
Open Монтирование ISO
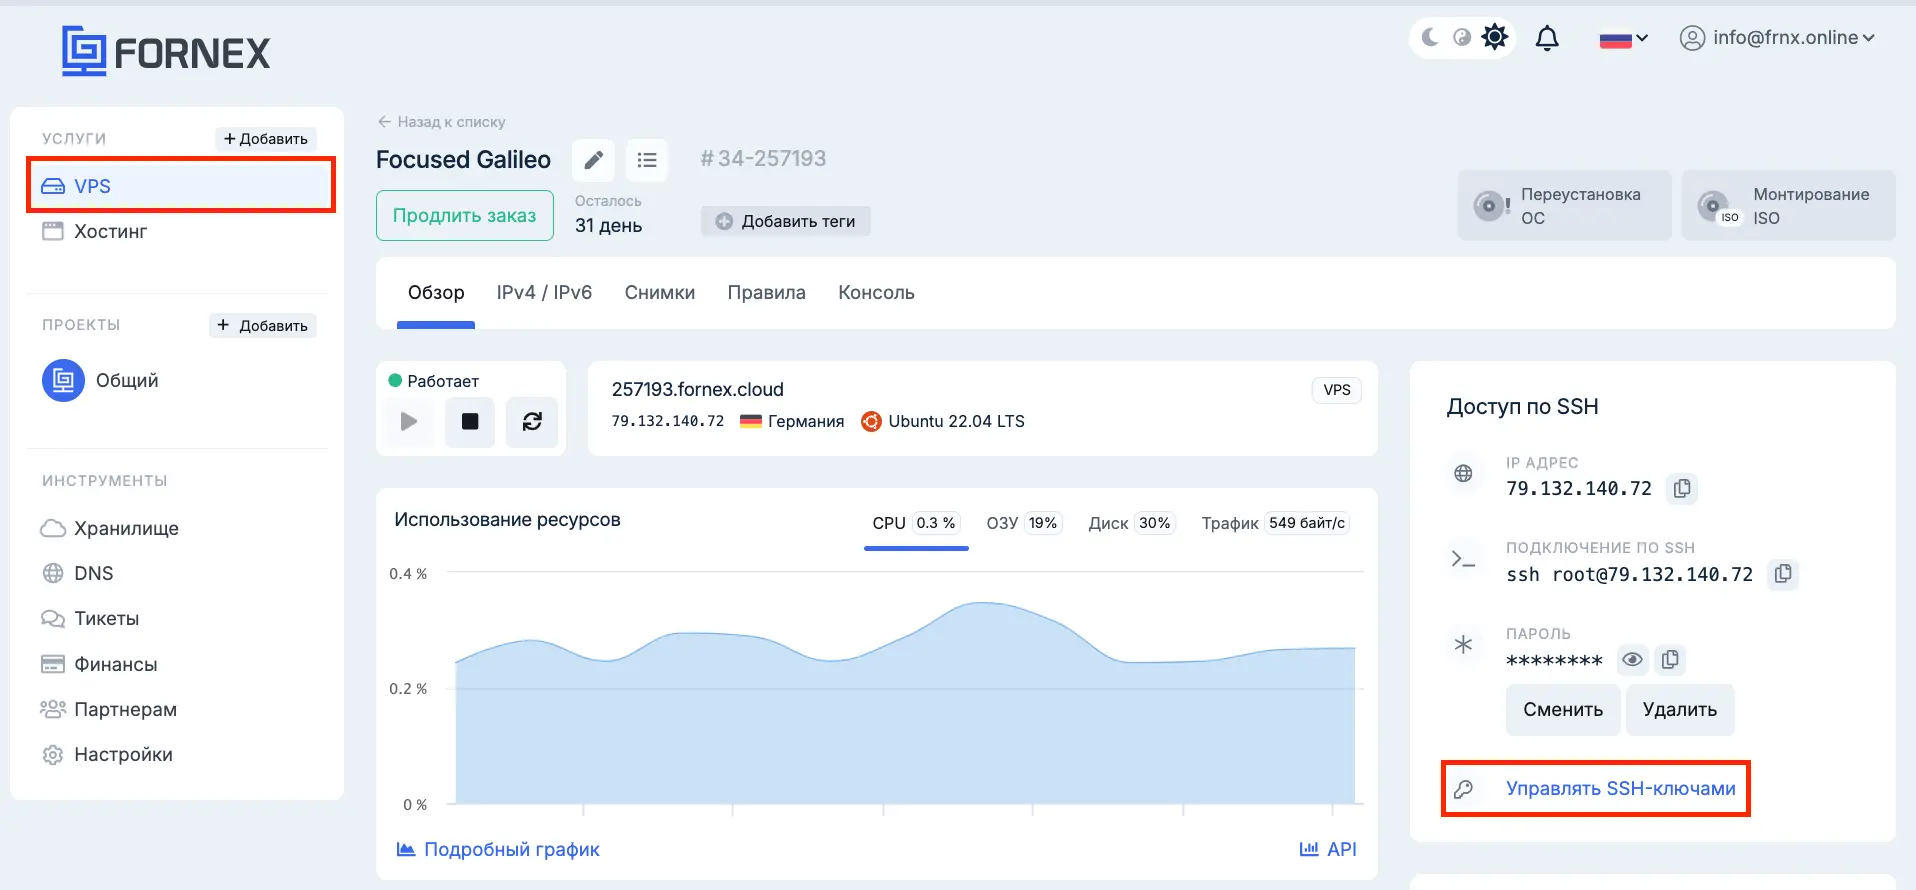pyautogui.click(x=1788, y=205)
